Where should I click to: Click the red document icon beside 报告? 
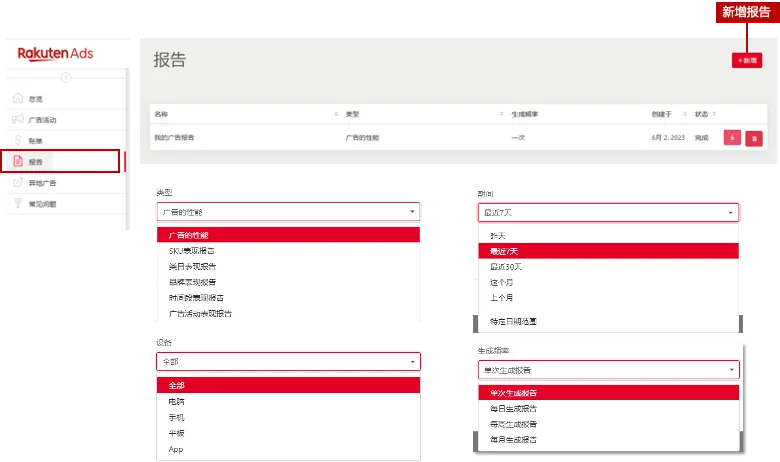(x=18, y=161)
